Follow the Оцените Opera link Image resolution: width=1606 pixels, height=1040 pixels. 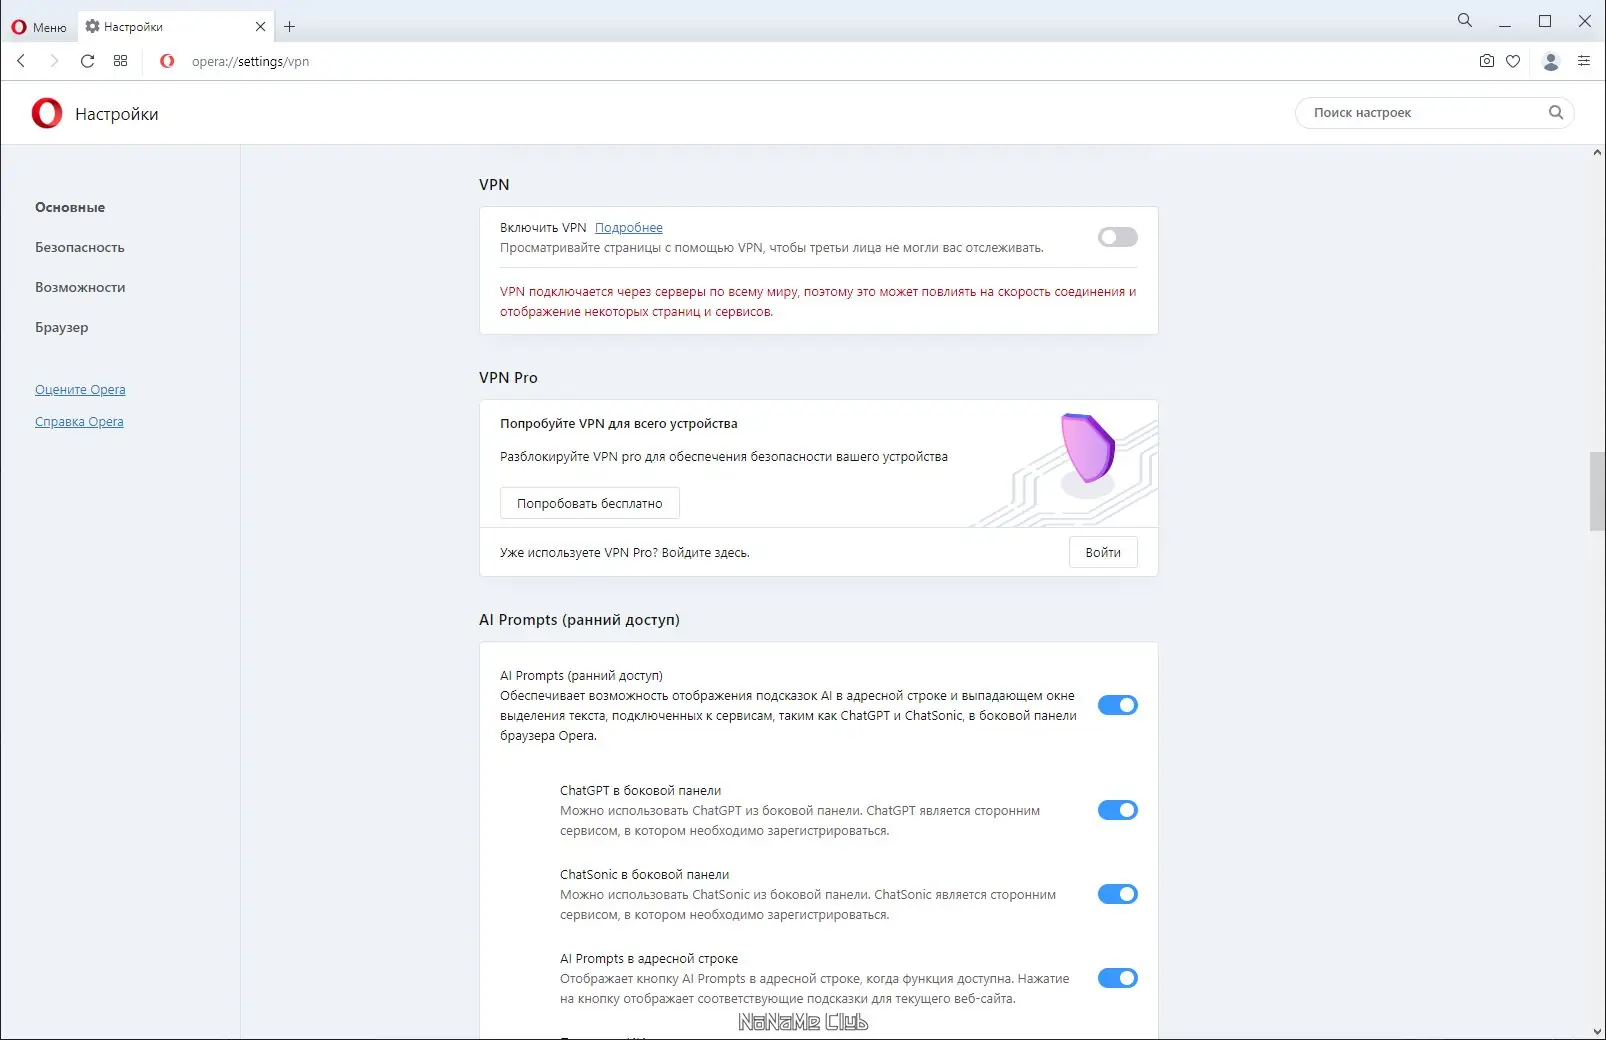point(80,390)
